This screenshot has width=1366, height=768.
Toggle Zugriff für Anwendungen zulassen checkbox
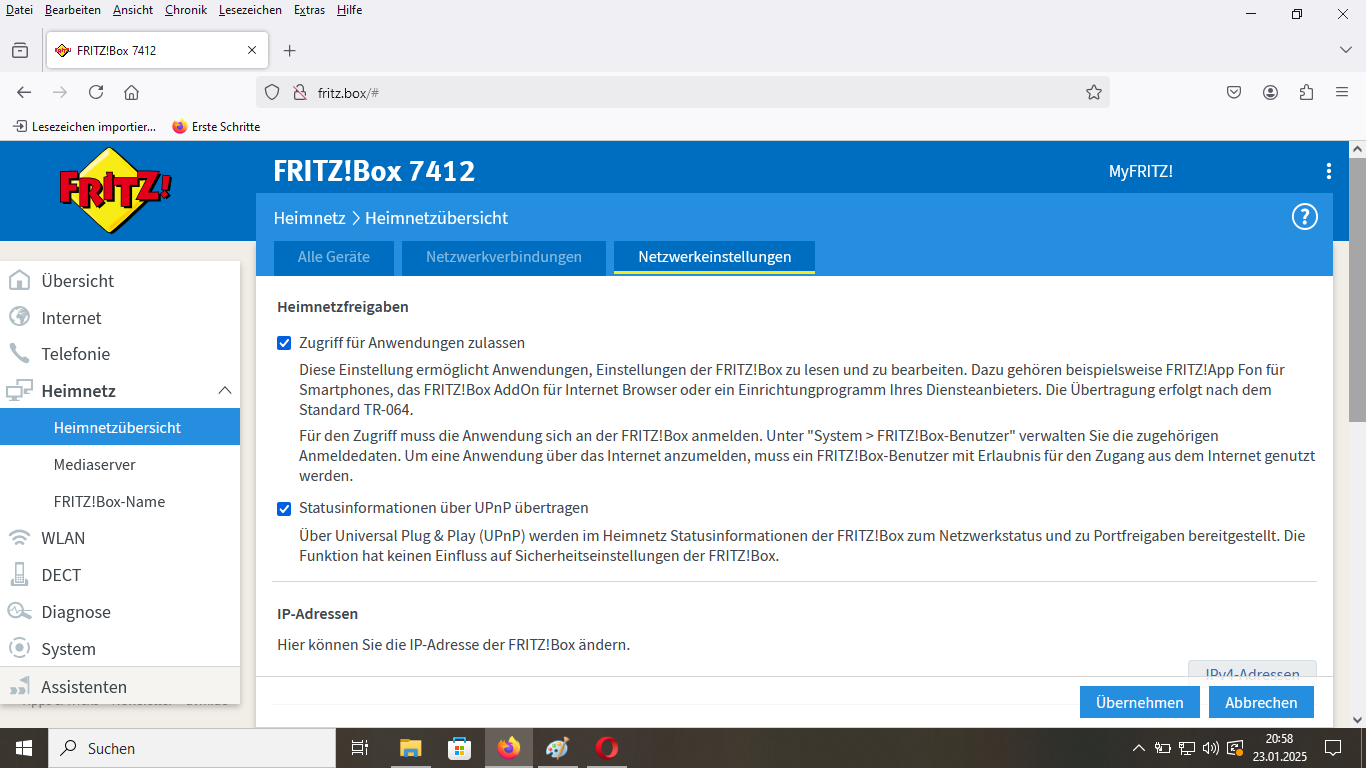click(284, 343)
